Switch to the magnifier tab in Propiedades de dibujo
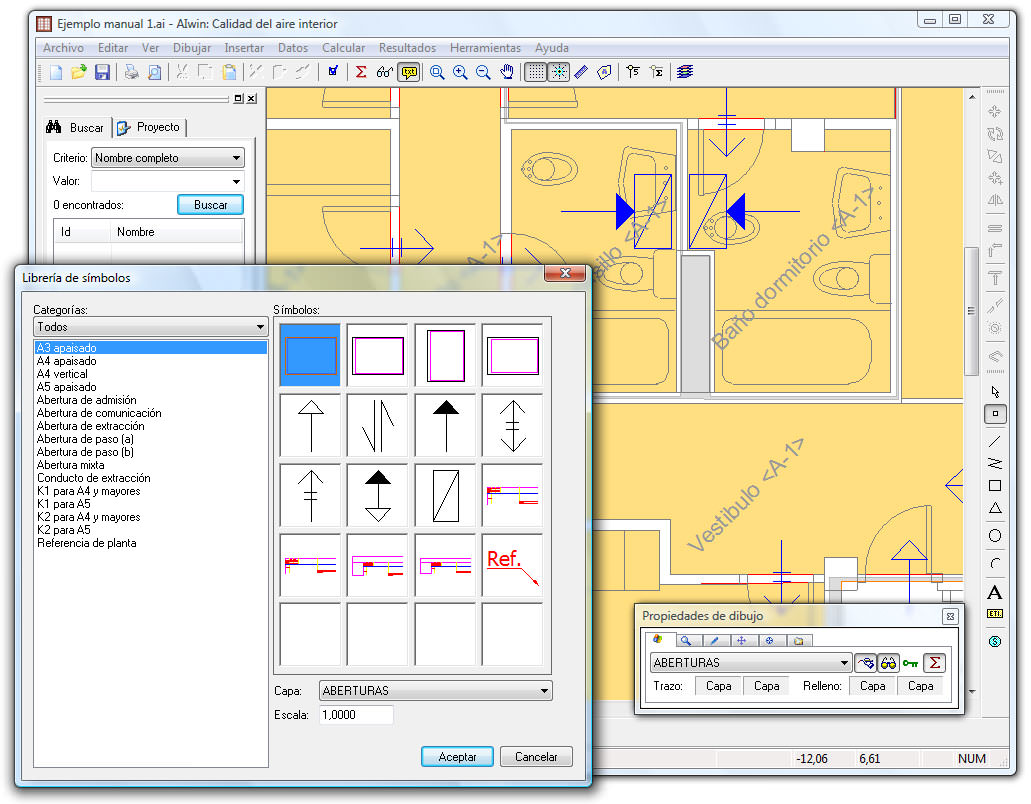The height and width of the screenshot is (804, 1031). [686, 640]
